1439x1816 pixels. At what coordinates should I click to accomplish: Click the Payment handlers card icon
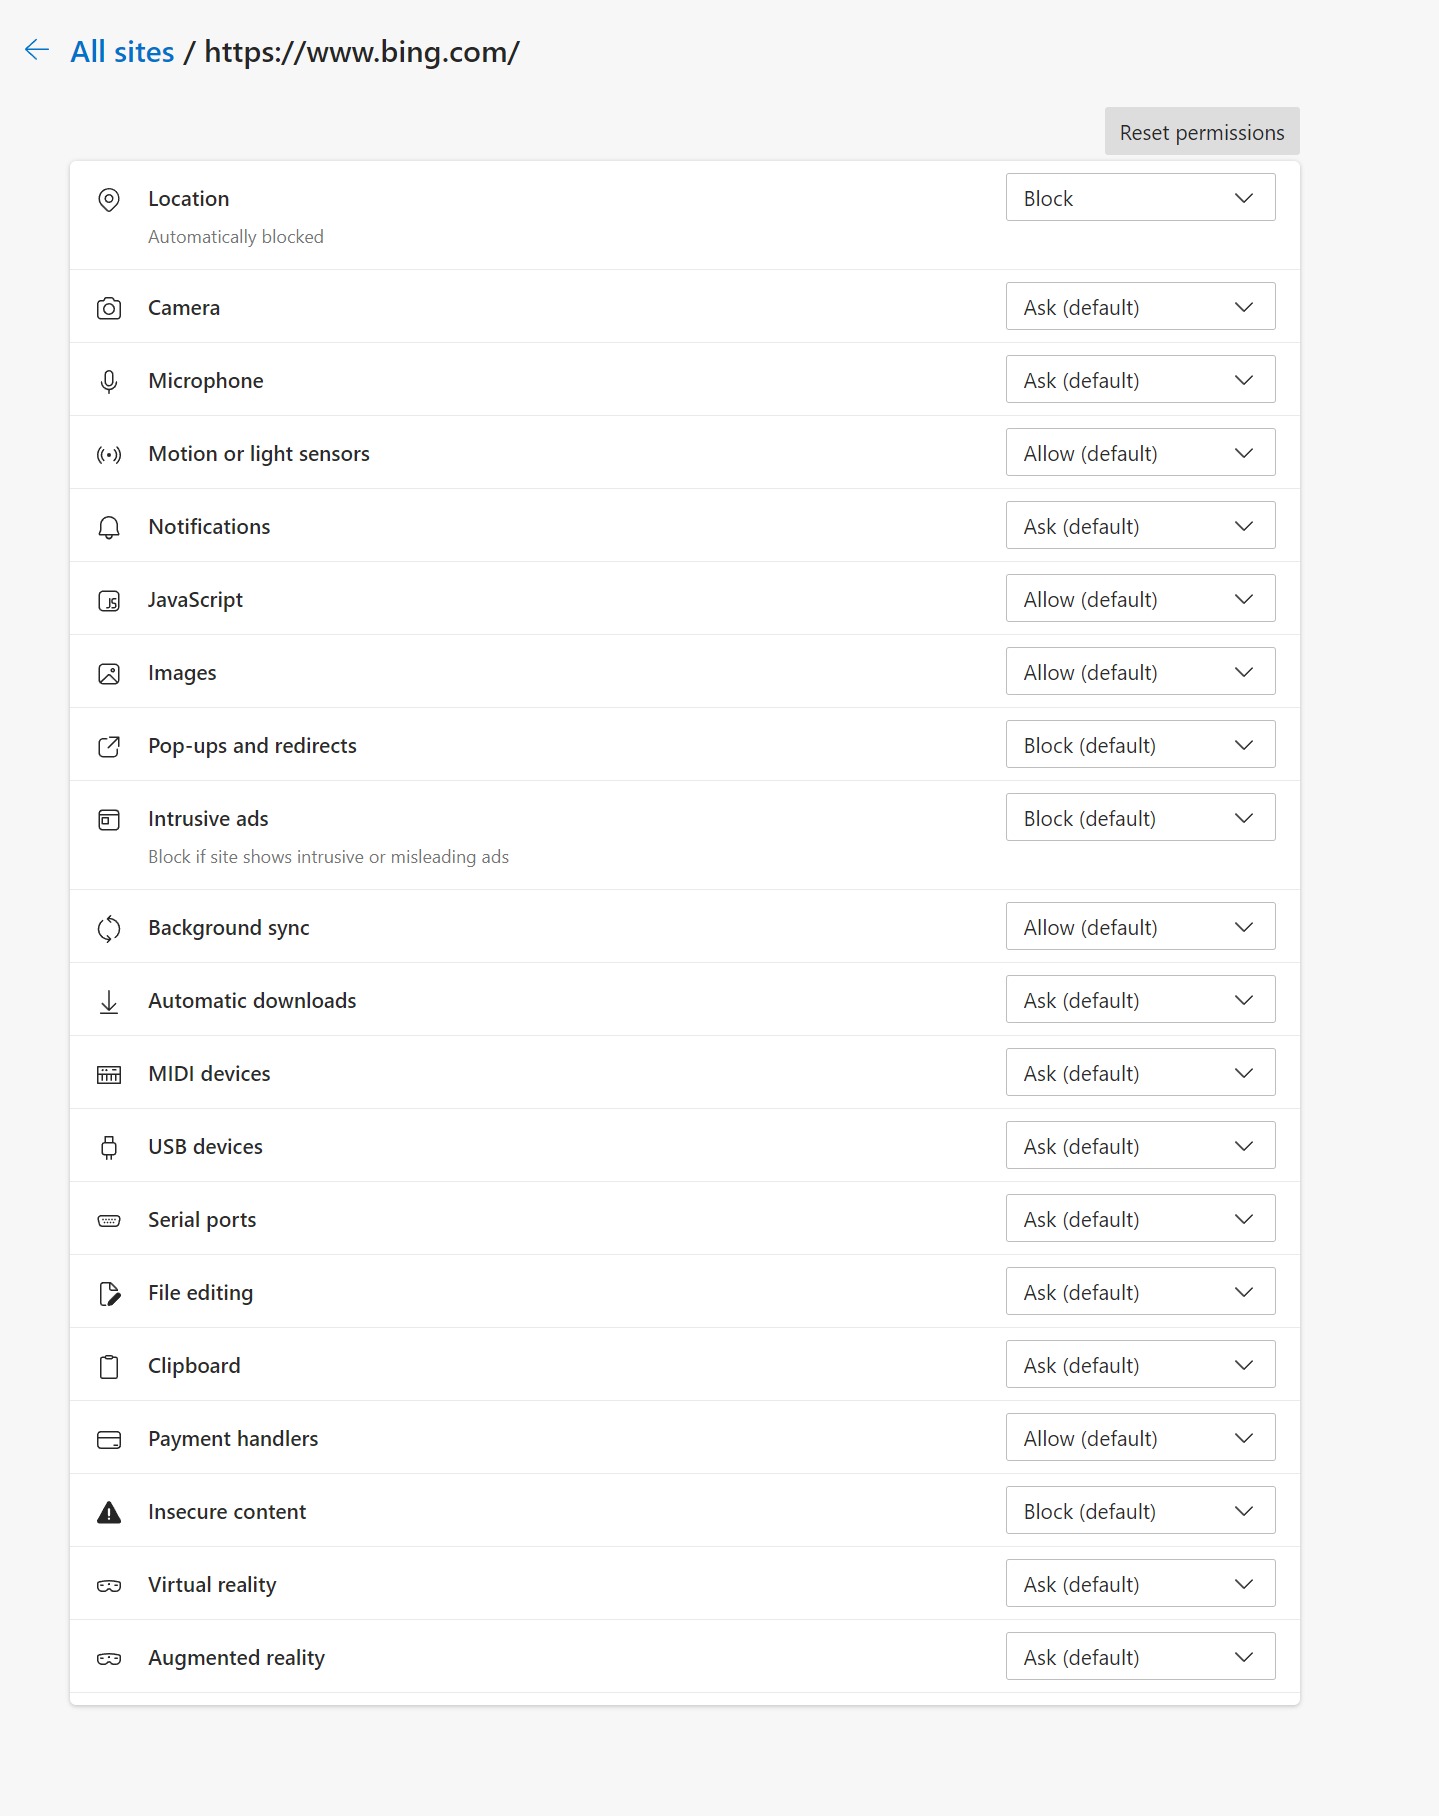(x=109, y=1439)
